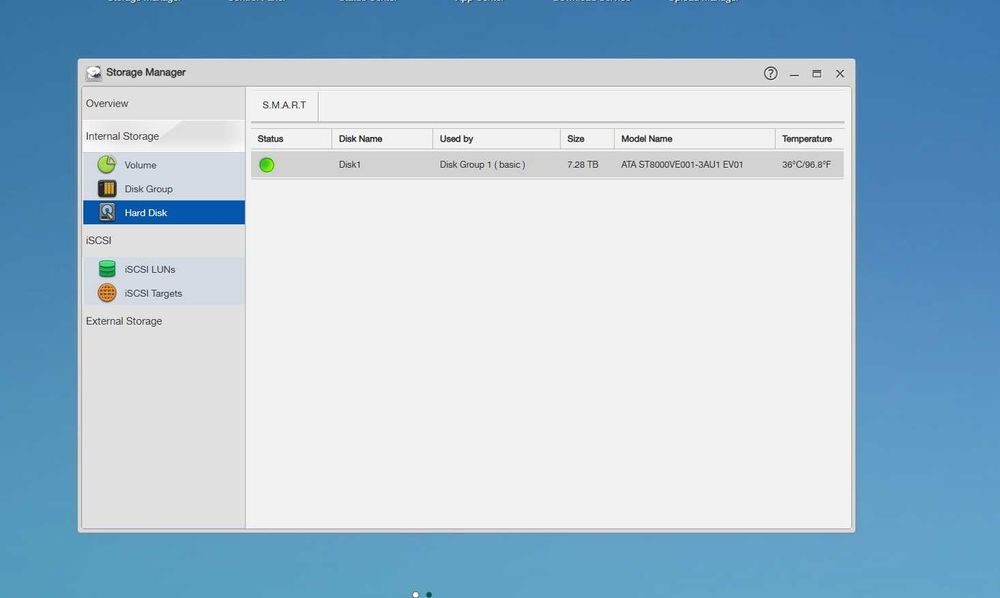The height and width of the screenshot is (598, 1000).
Task: Click the Disk Group icon
Action: (x=107, y=189)
